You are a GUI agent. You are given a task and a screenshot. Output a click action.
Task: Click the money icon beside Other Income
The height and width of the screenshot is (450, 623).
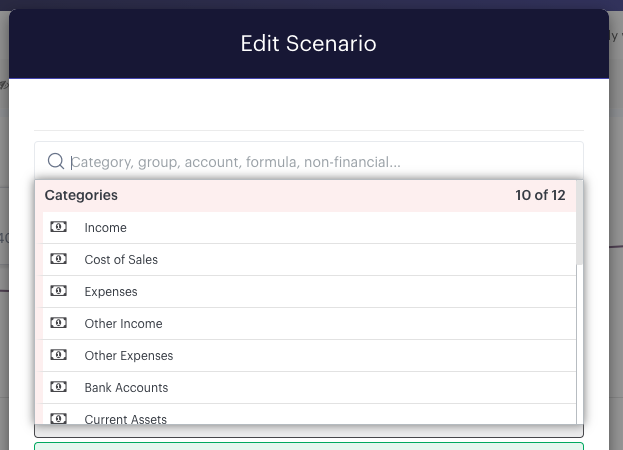[58, 323]
